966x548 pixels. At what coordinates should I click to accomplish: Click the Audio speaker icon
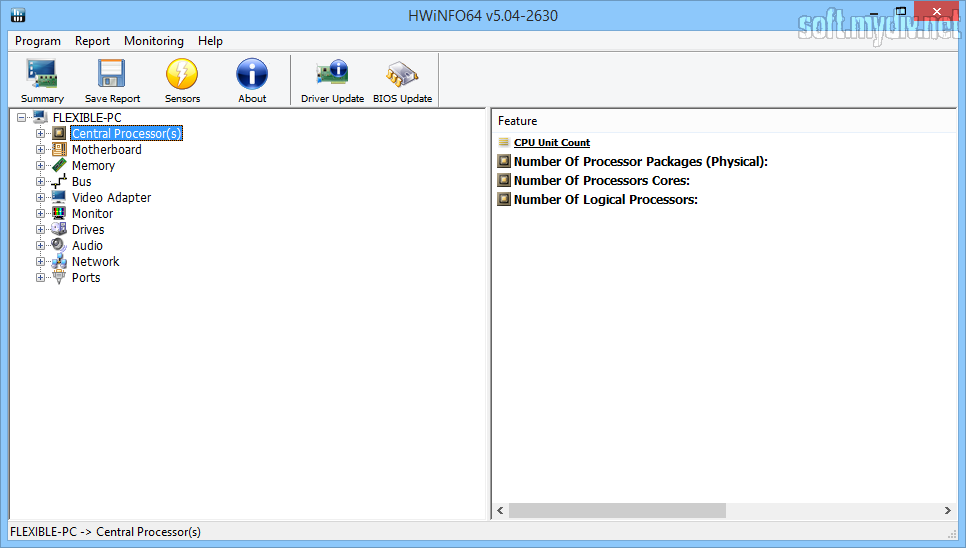point(59,245)
